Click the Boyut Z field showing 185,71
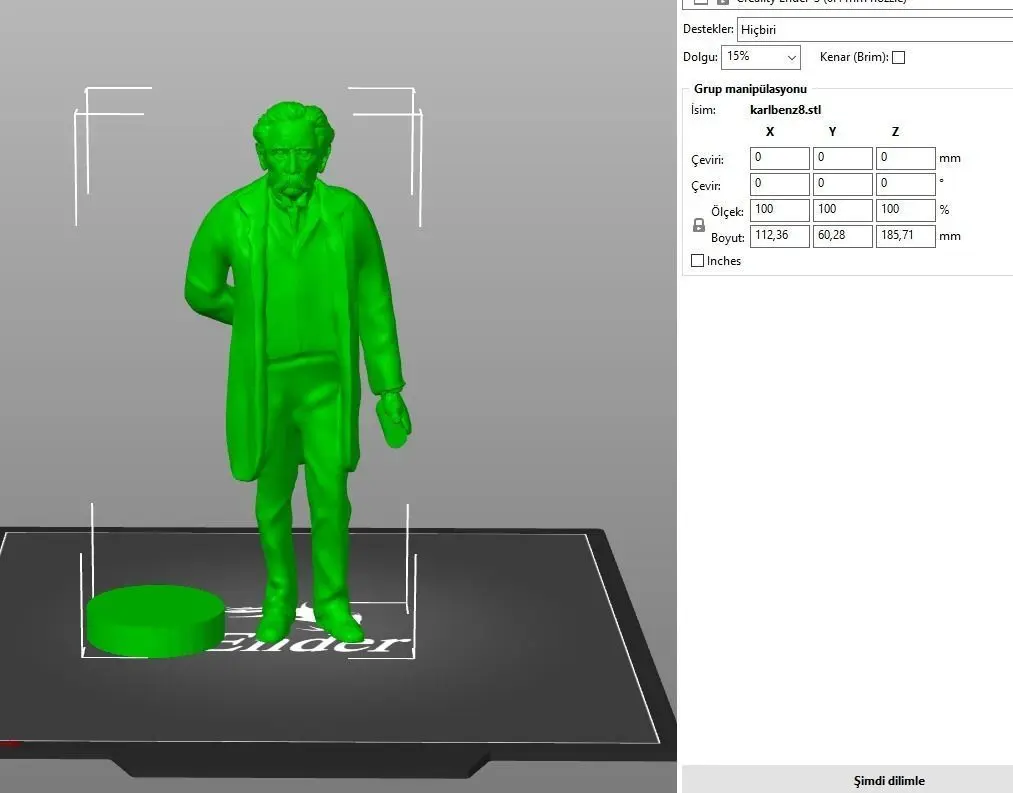This screenshot has height=793, width=1013. coord(905,236)
